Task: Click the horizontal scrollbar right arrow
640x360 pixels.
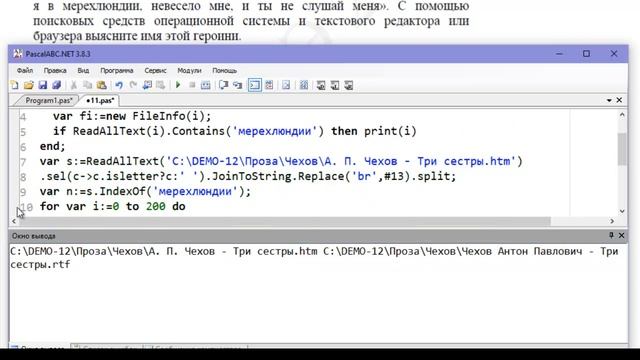Action: point(612,221)
